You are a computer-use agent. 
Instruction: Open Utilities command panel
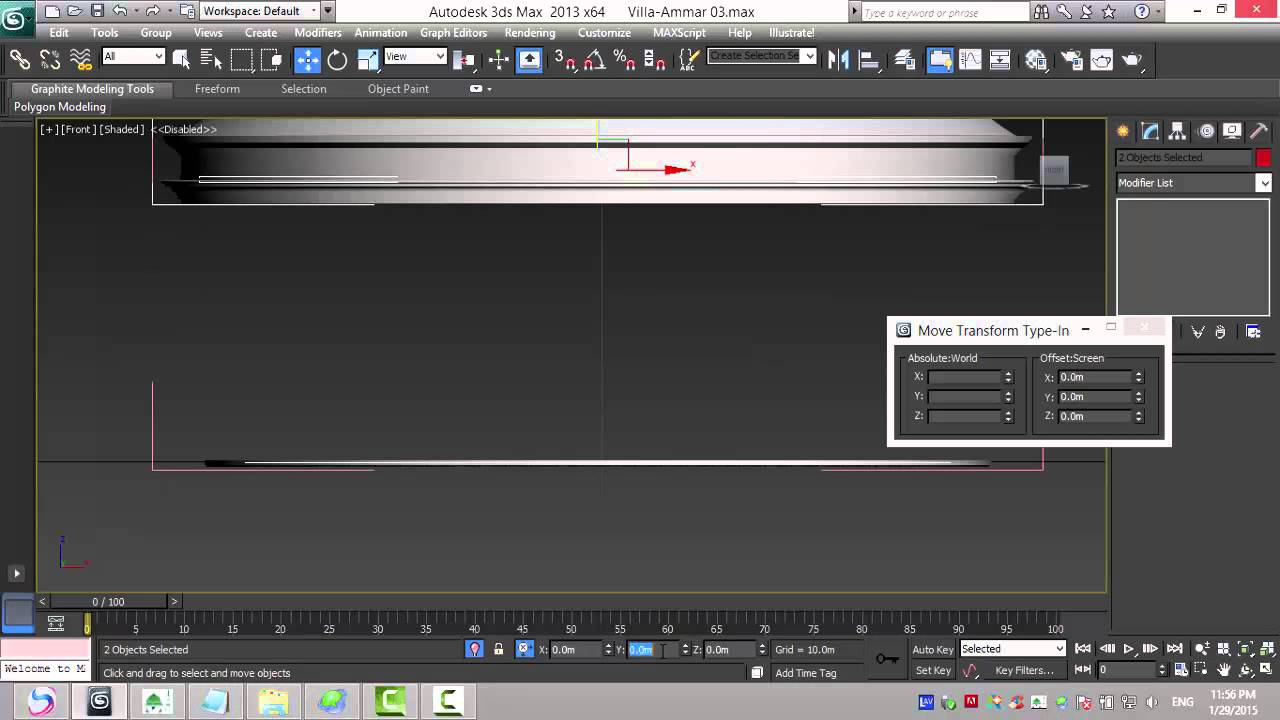pyautogui.click(x=1260, y=131)
